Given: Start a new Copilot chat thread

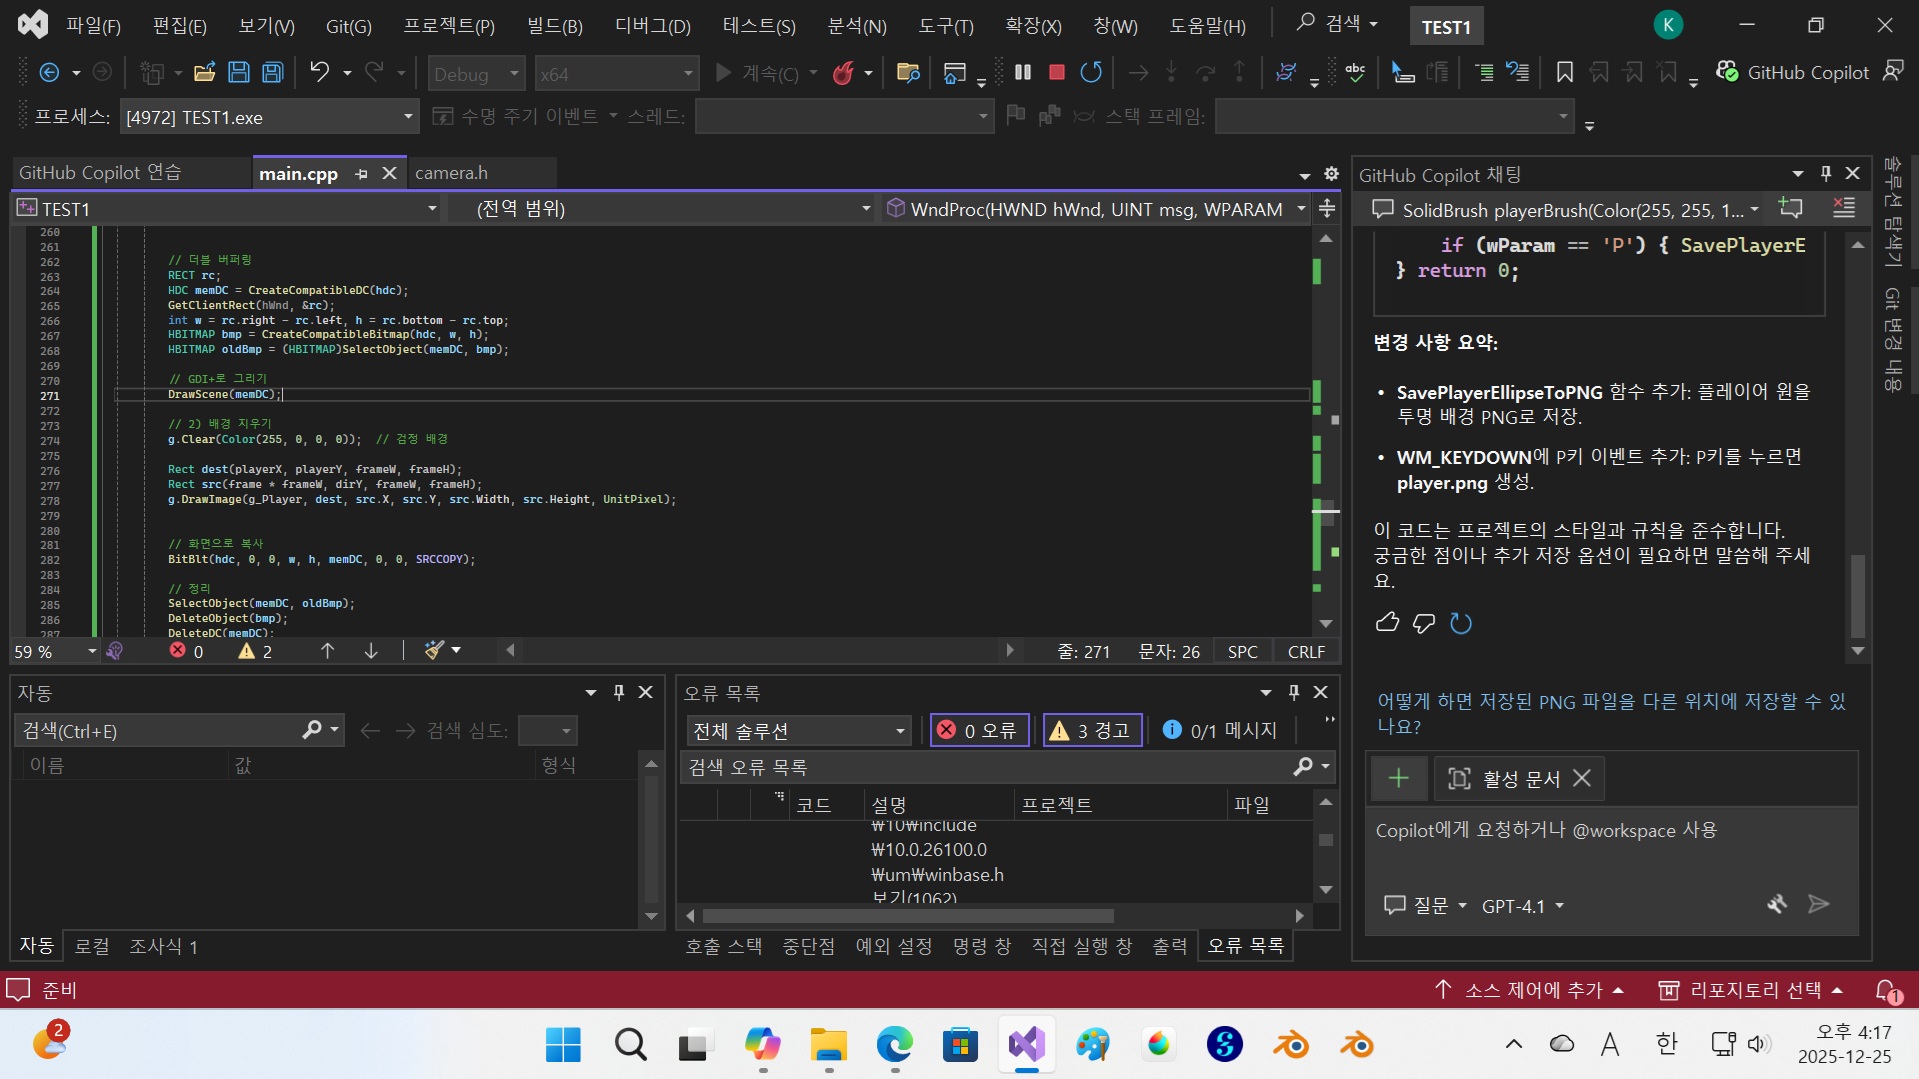Looking at the screenshot, I should point(1790,209).
